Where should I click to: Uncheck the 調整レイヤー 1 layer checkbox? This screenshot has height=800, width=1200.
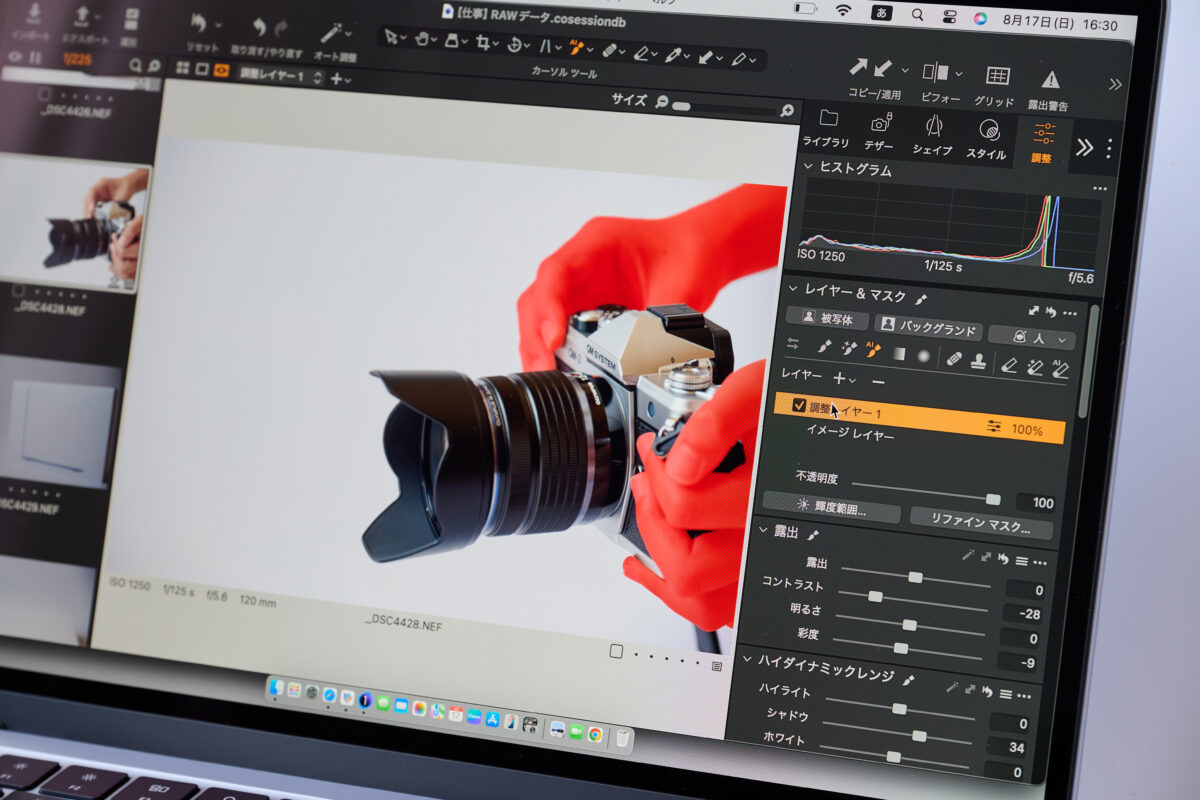(799, 405)
